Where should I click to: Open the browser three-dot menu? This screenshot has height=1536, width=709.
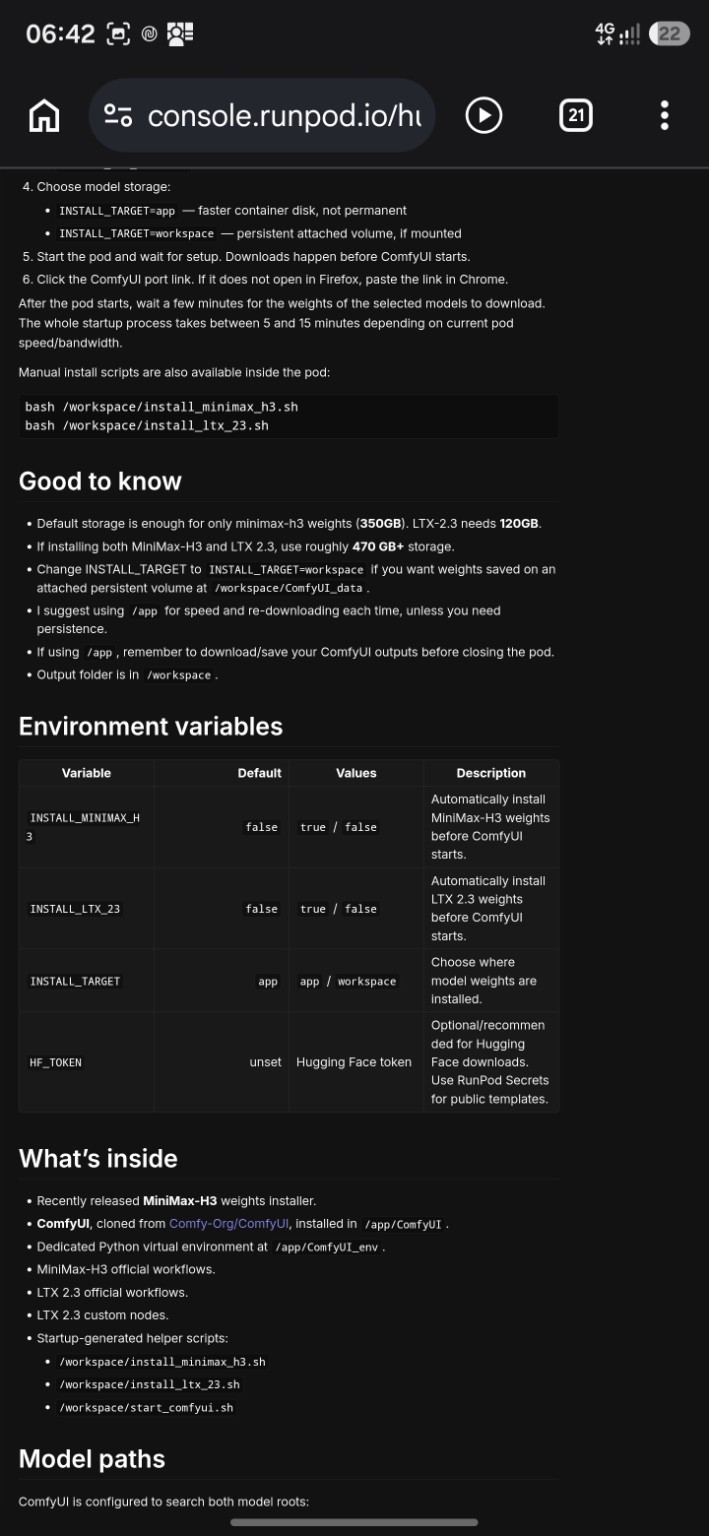click(664, 116)
